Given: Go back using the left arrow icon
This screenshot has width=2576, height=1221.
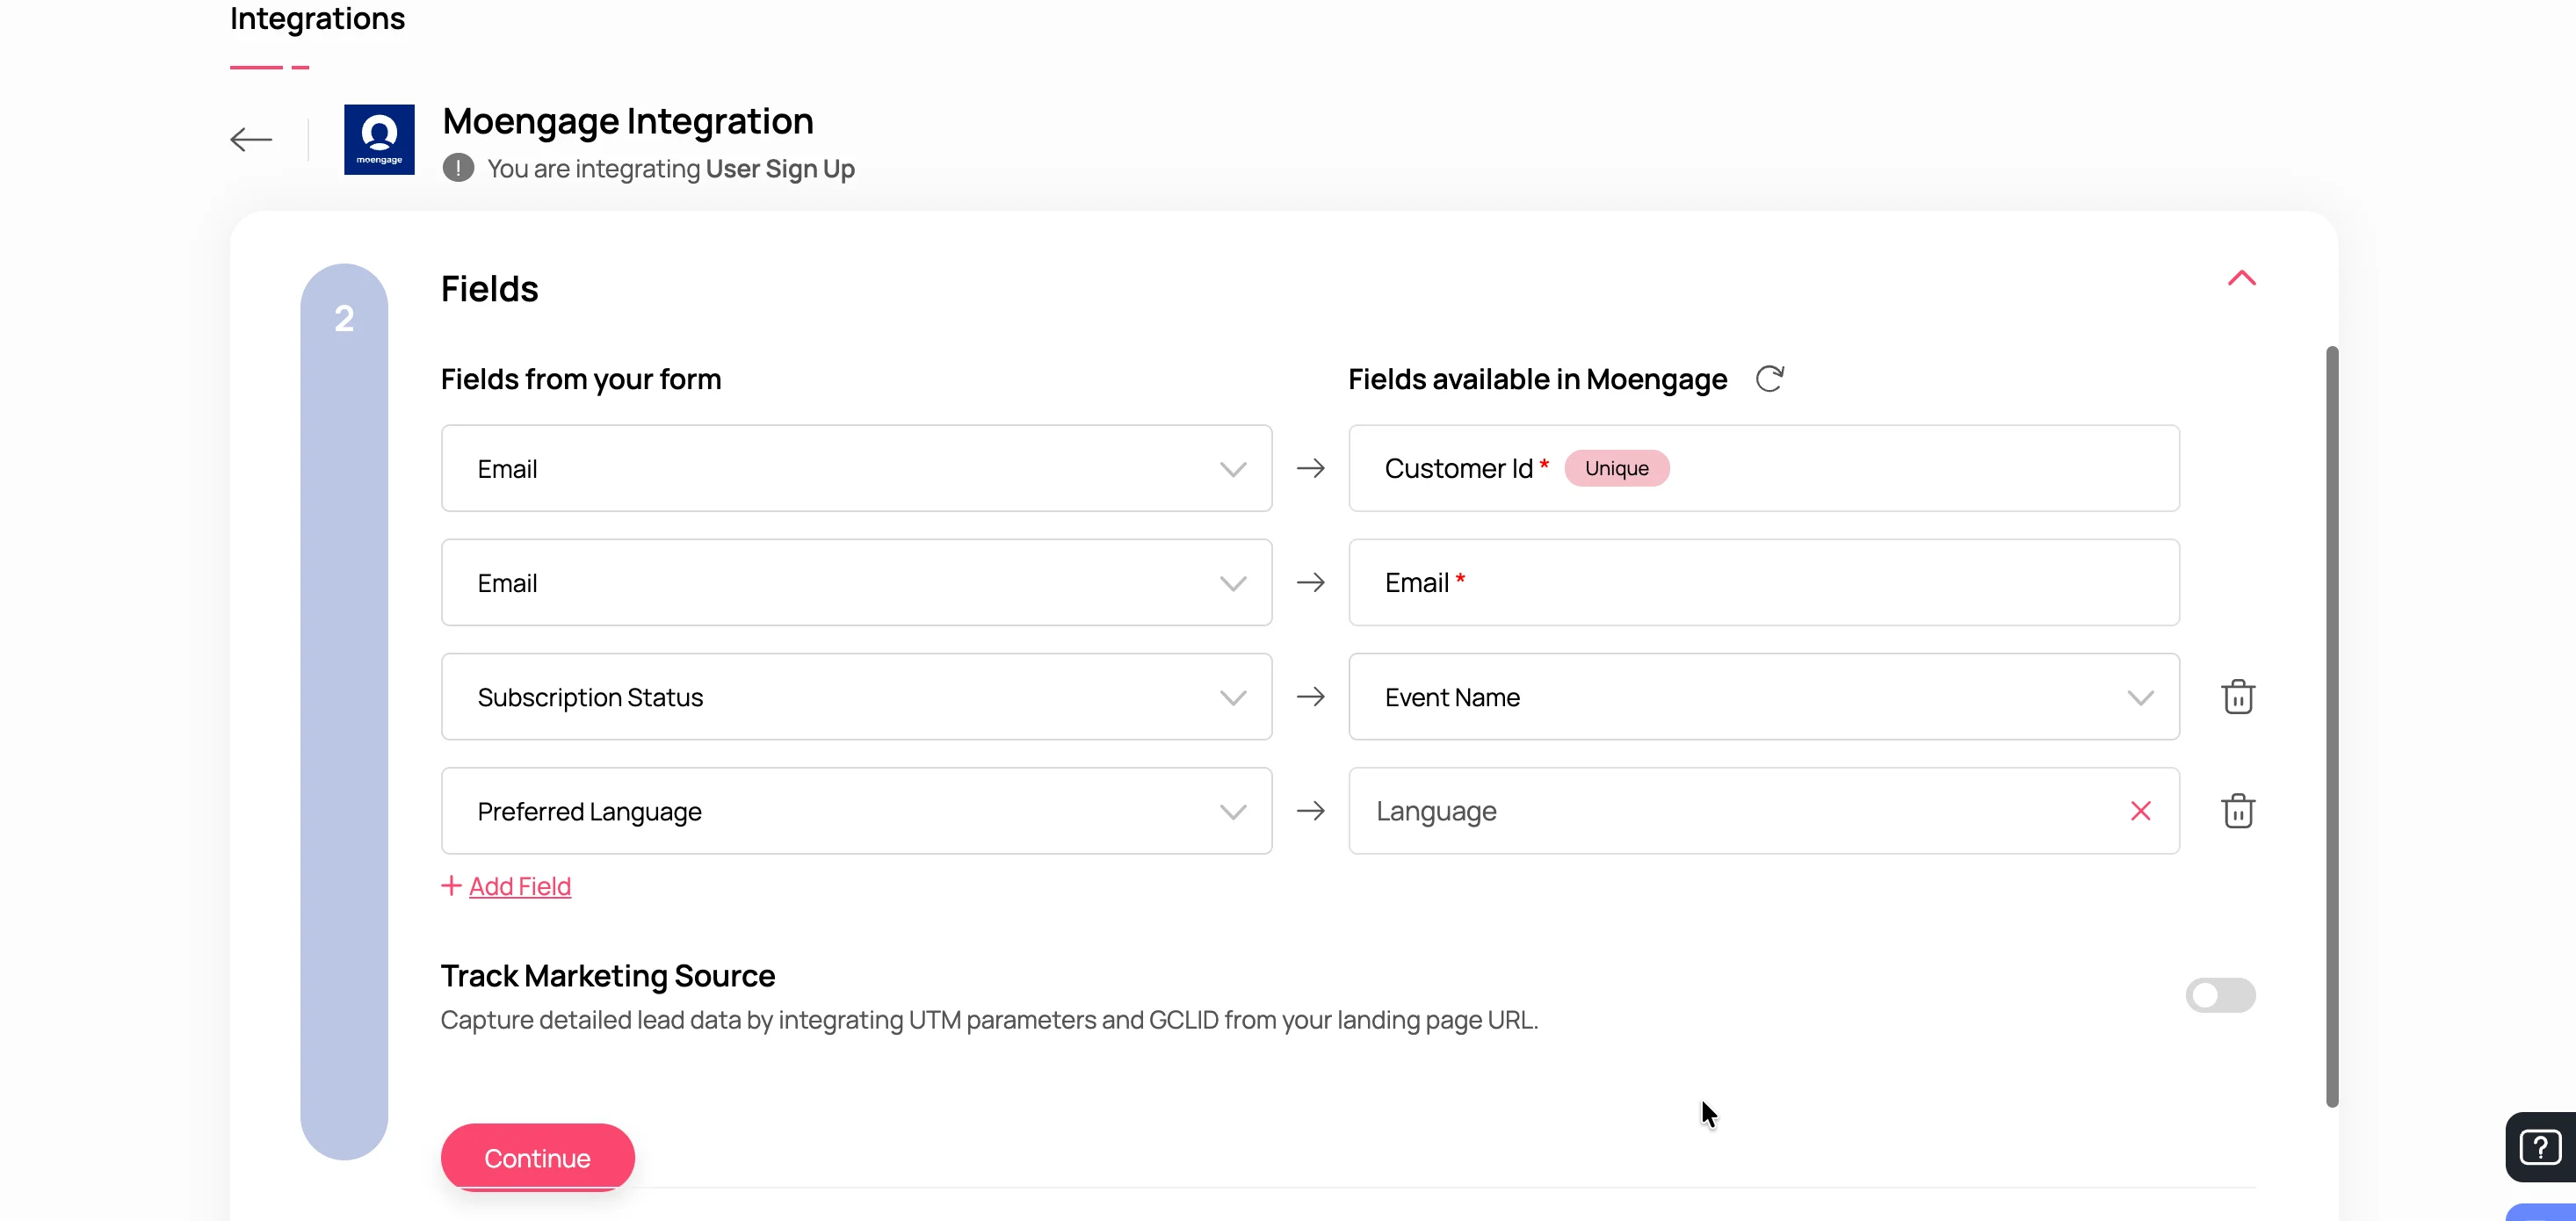Looking at the screenshot, I should [x=251, y=139].
